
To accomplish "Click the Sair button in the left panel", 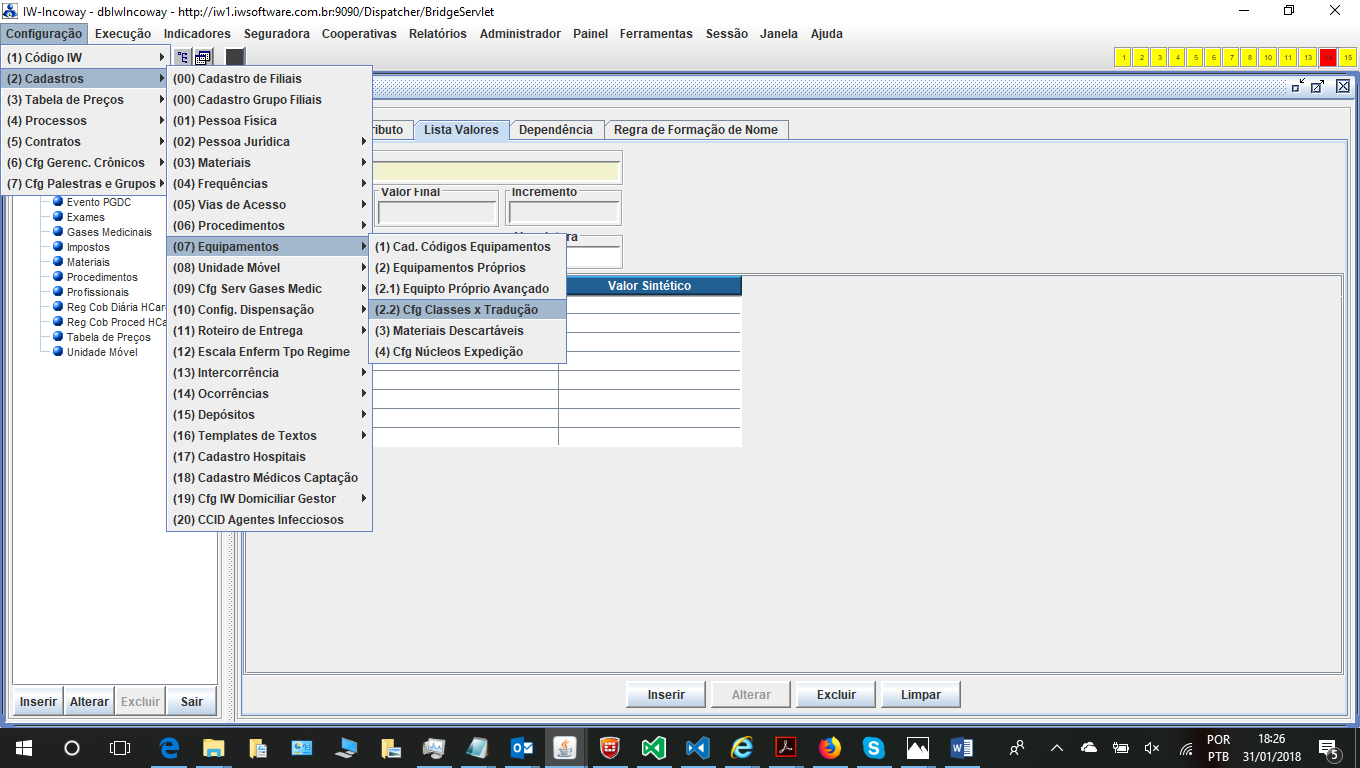I will [x=192, y=701].
